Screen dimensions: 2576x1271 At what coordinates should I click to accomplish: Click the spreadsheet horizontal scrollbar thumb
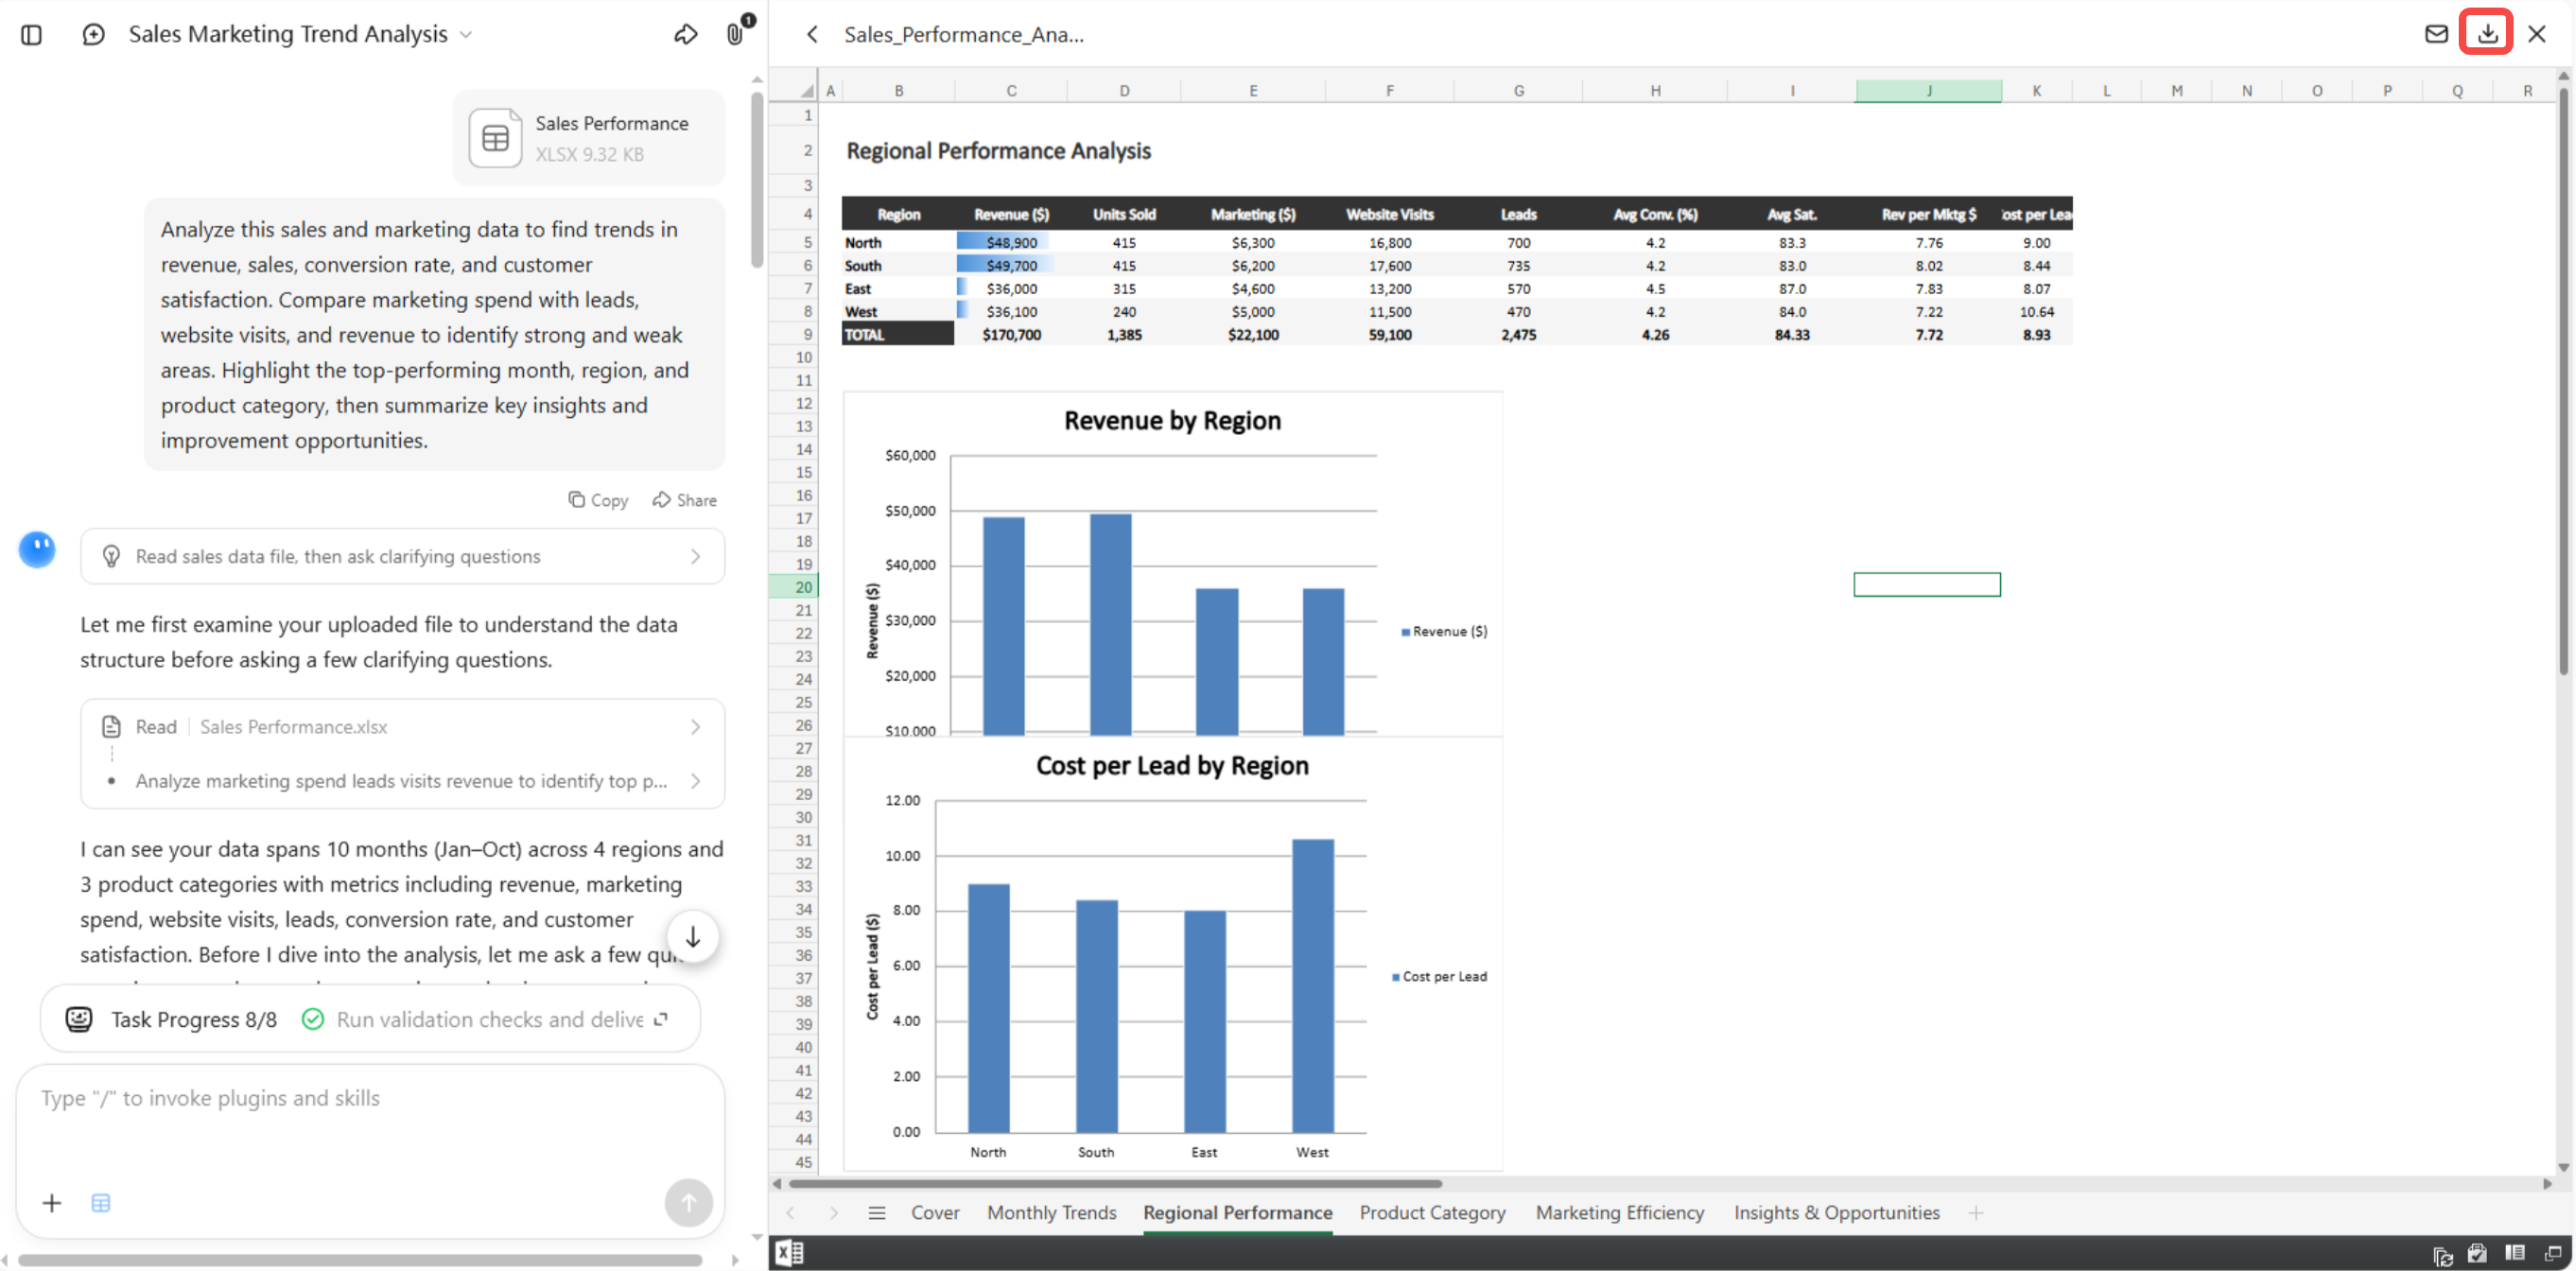click(1115, 1183)
